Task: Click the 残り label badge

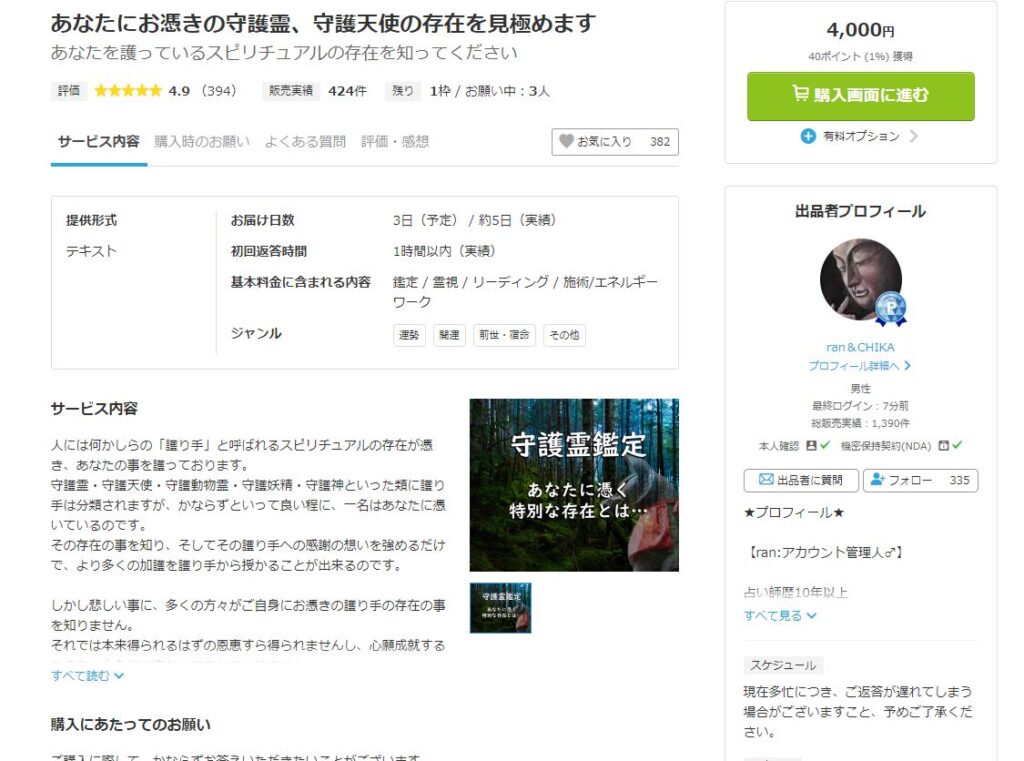Action: [x=402, y=91]
